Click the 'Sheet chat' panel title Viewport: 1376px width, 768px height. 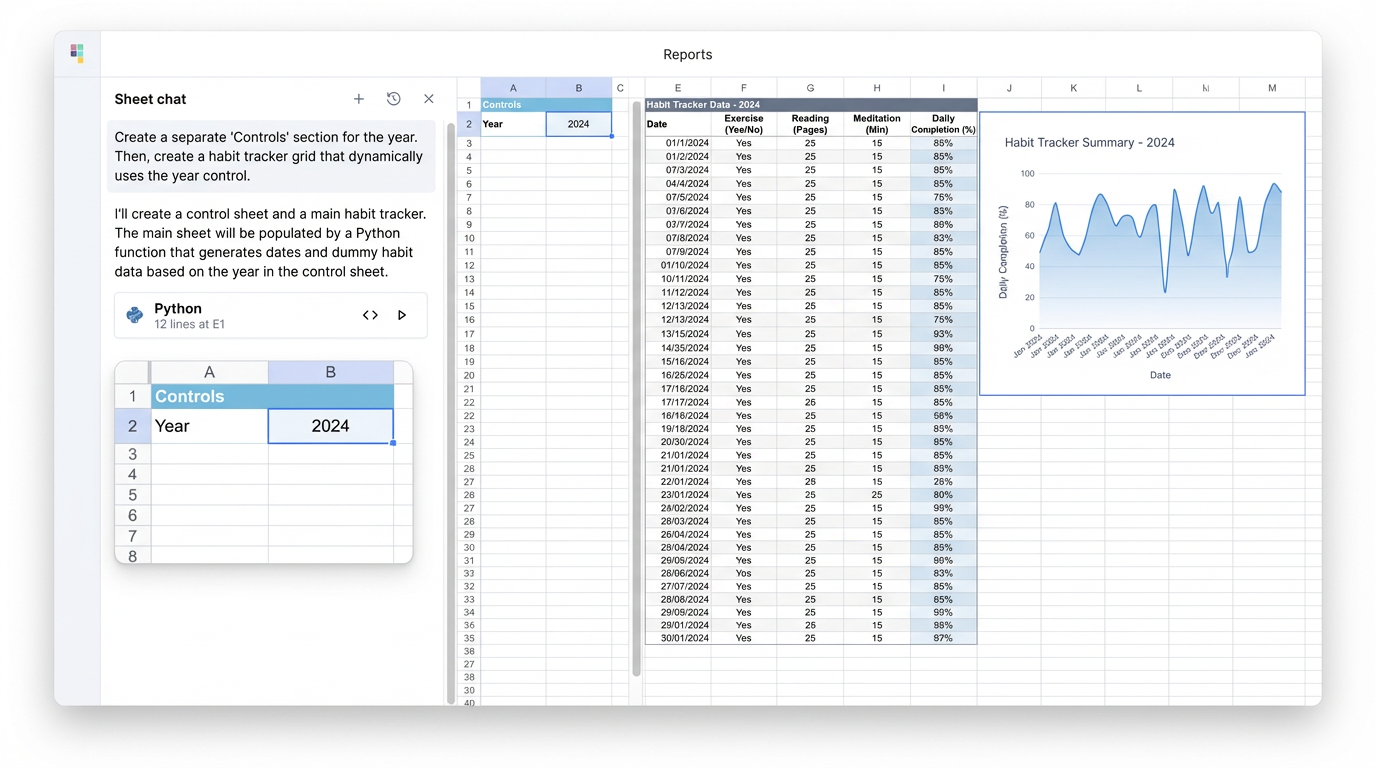(x=150, y=99)
